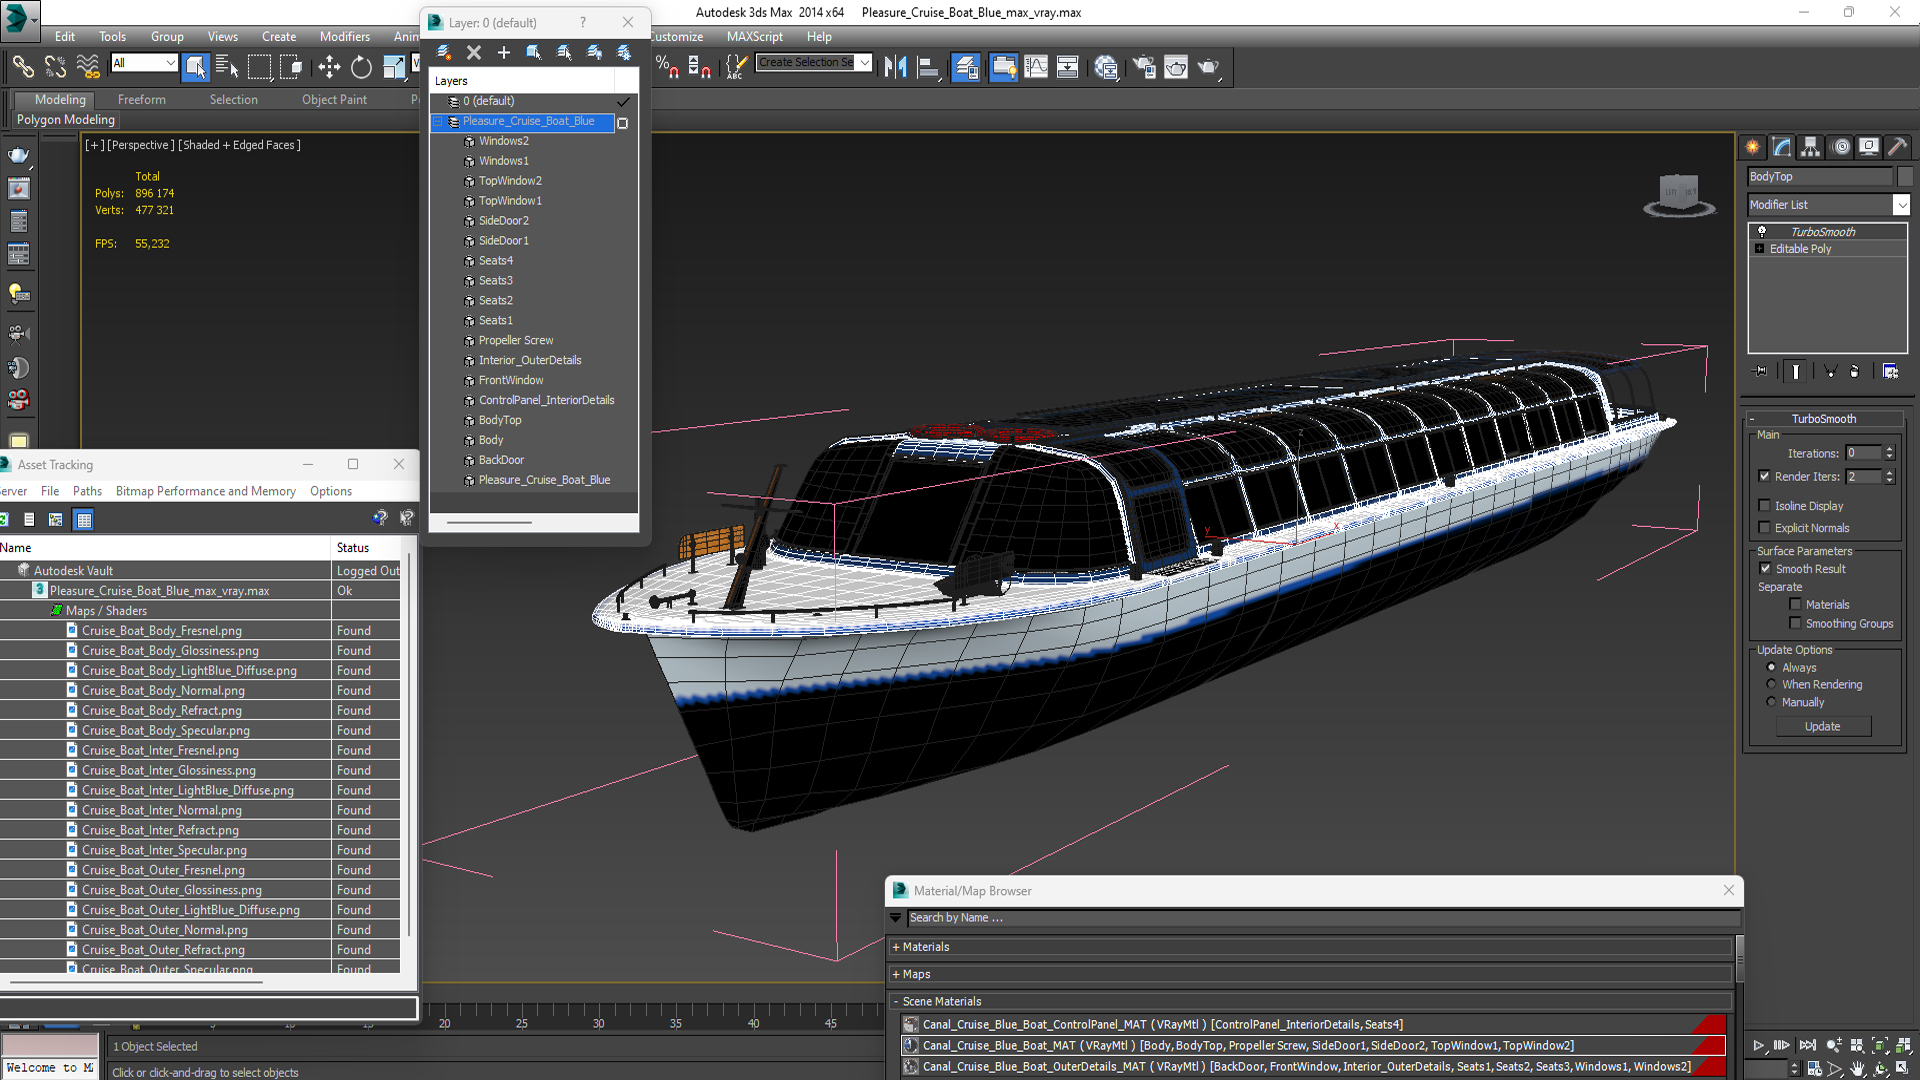Pin the modifier stack

pos(1761,371)
